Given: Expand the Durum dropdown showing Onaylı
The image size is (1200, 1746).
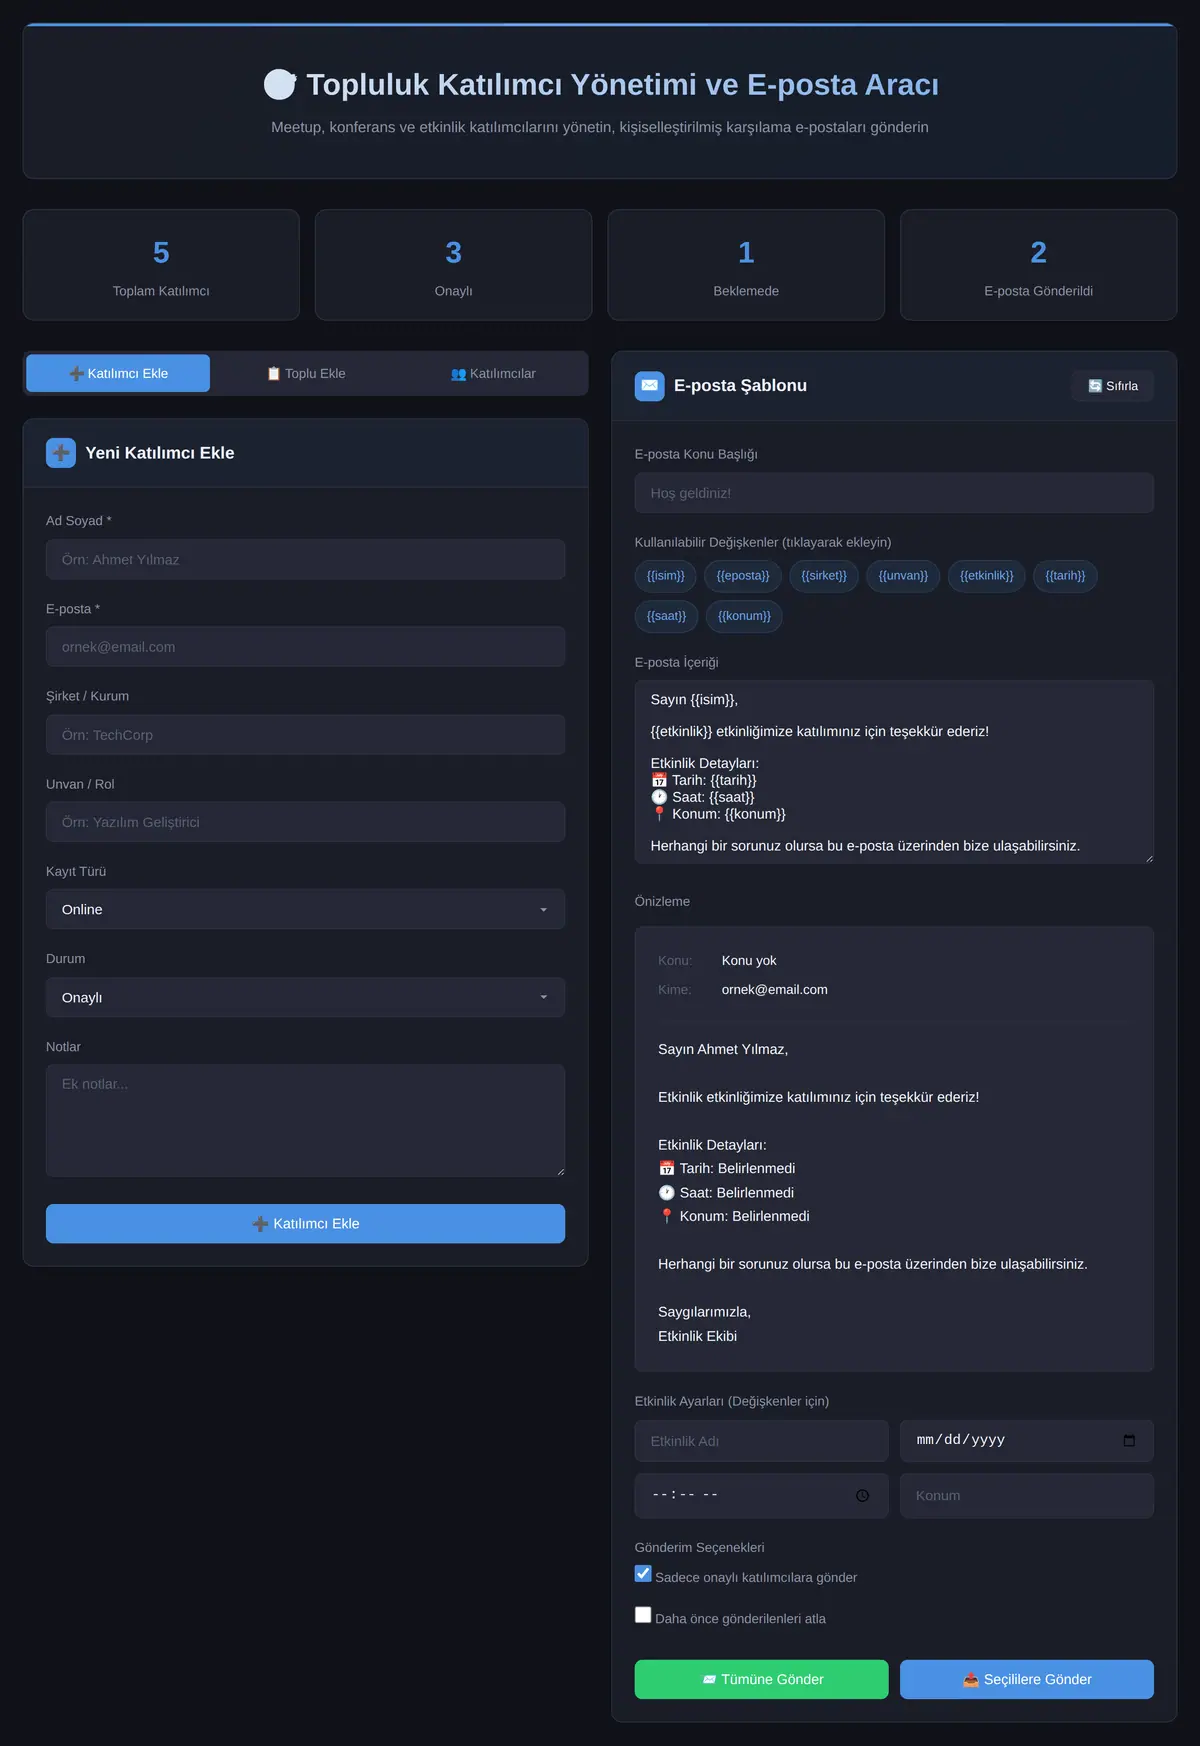Looking at the screenshot, I should [305, 997].
